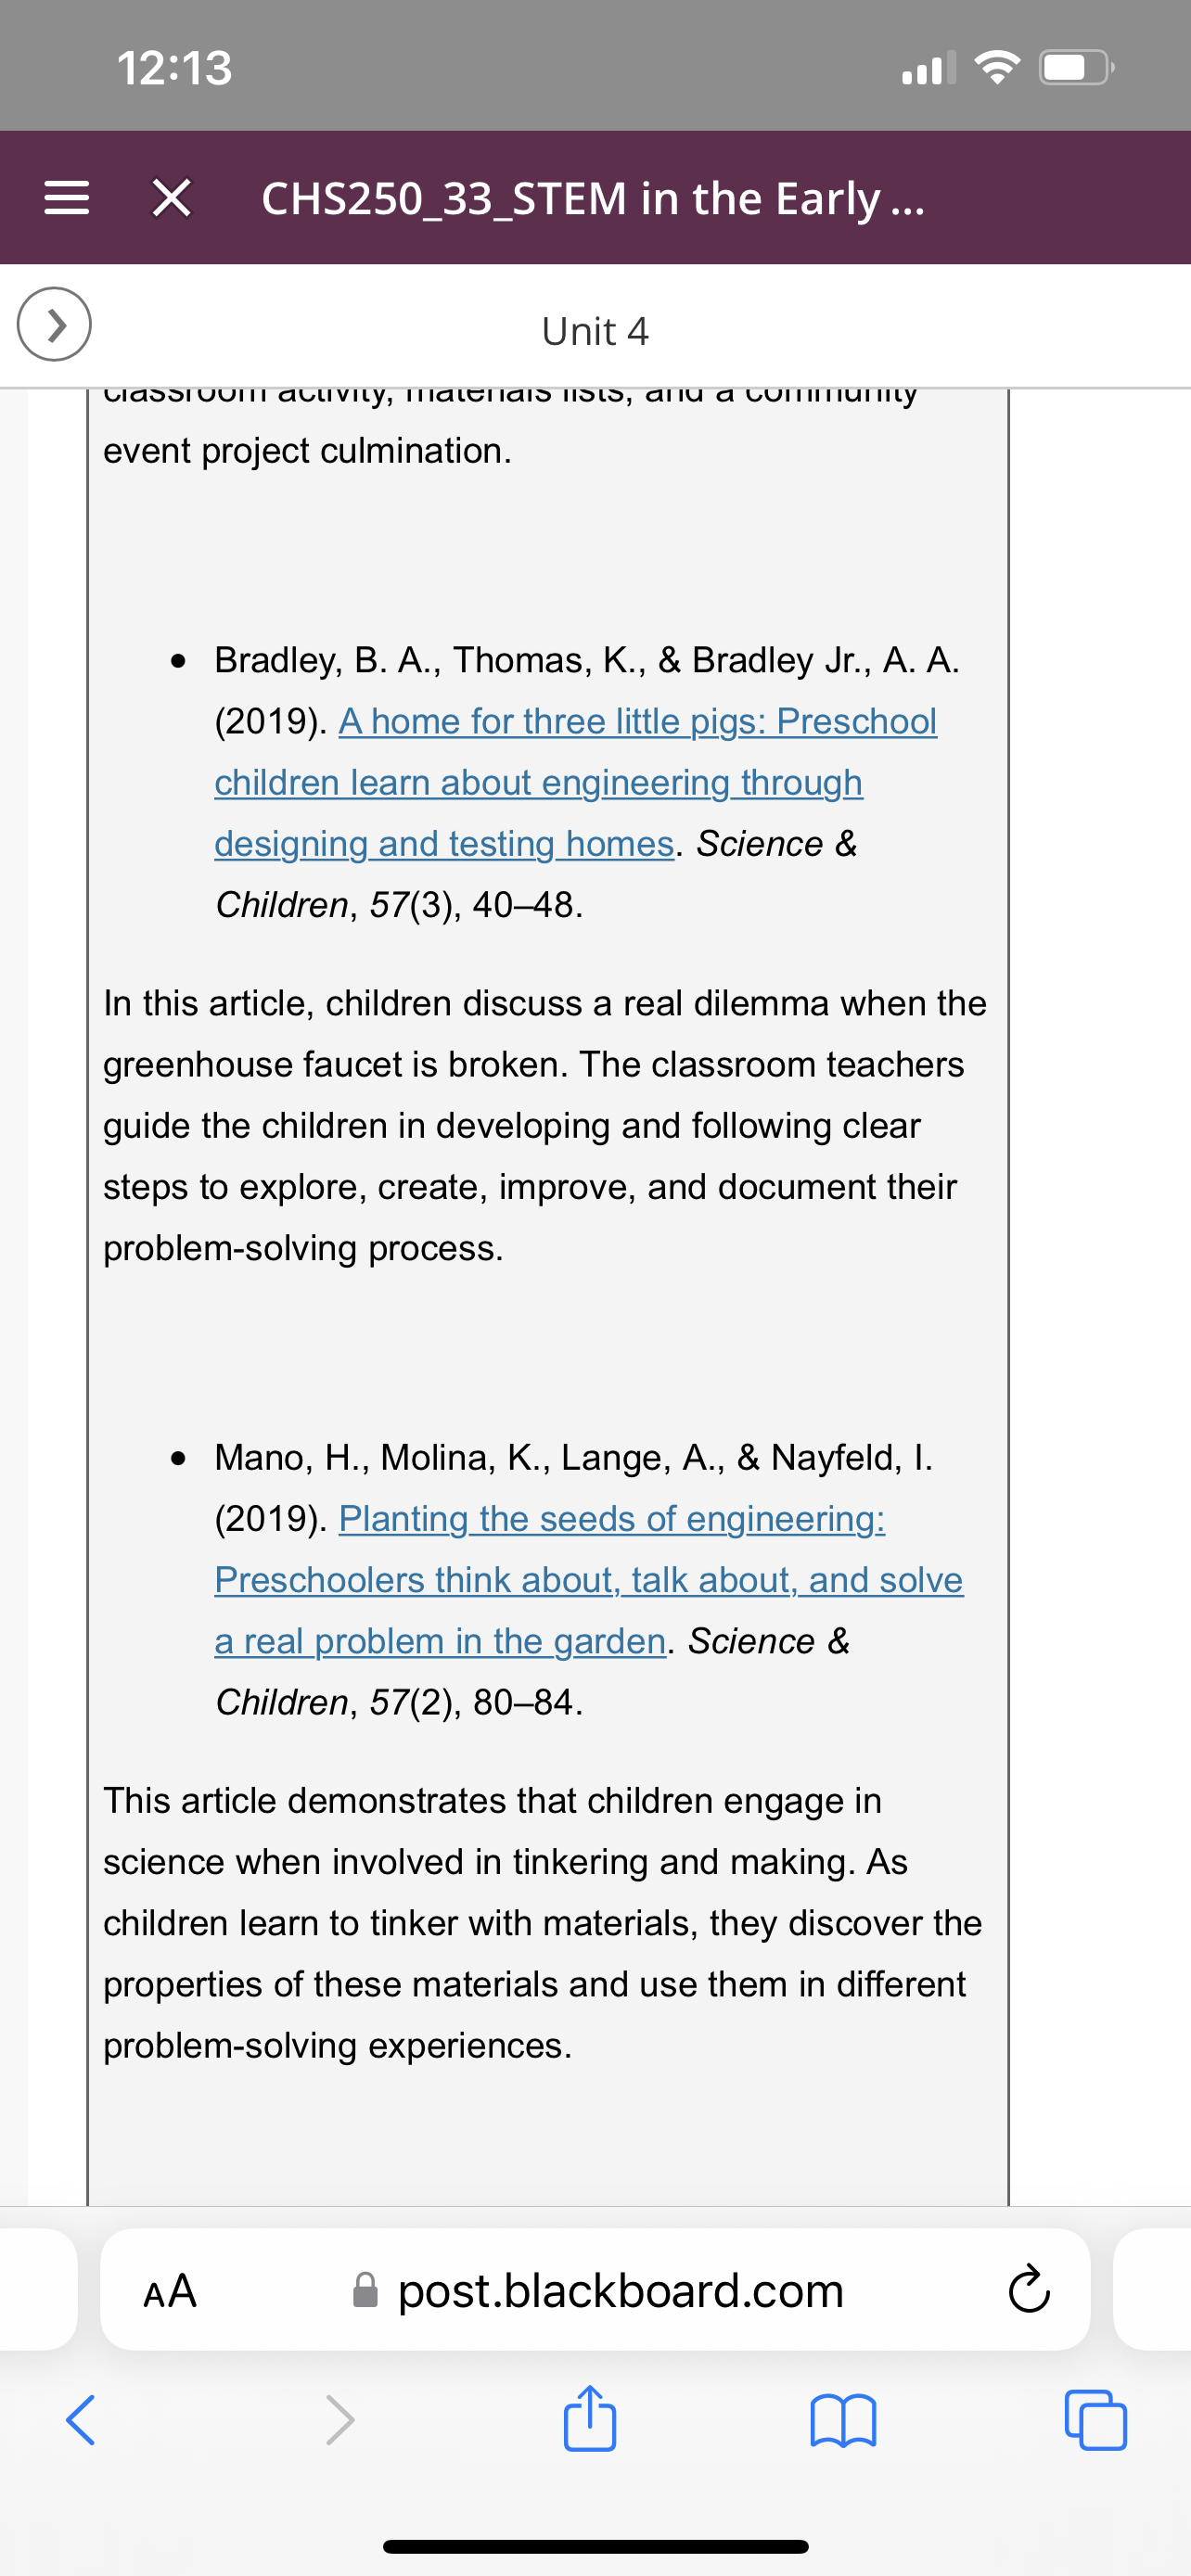Go back with Safari back arrow
The width and height of the screenshot is (1191, 2576).
click(81, 2420)
